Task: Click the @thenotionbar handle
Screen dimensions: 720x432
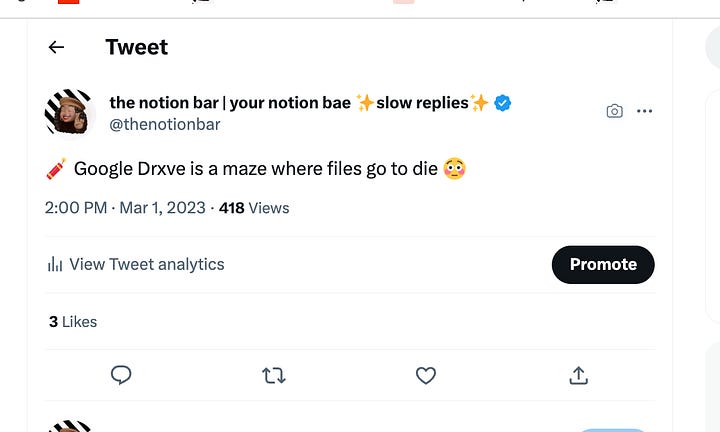Action: click(165, 124)
